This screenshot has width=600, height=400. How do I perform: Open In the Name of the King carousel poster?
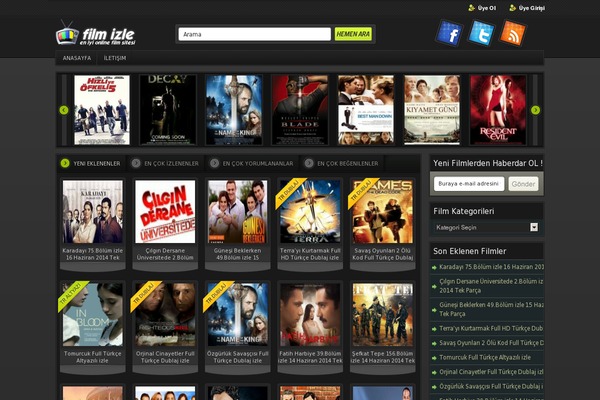[x=234, y=110]
